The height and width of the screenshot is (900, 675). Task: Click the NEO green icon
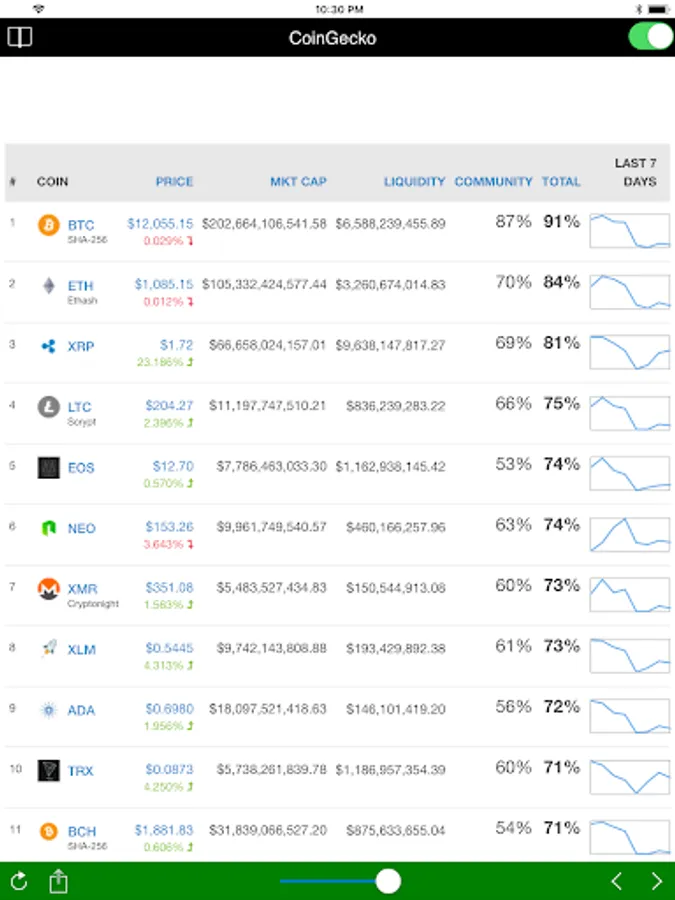[x=49, y=528]
